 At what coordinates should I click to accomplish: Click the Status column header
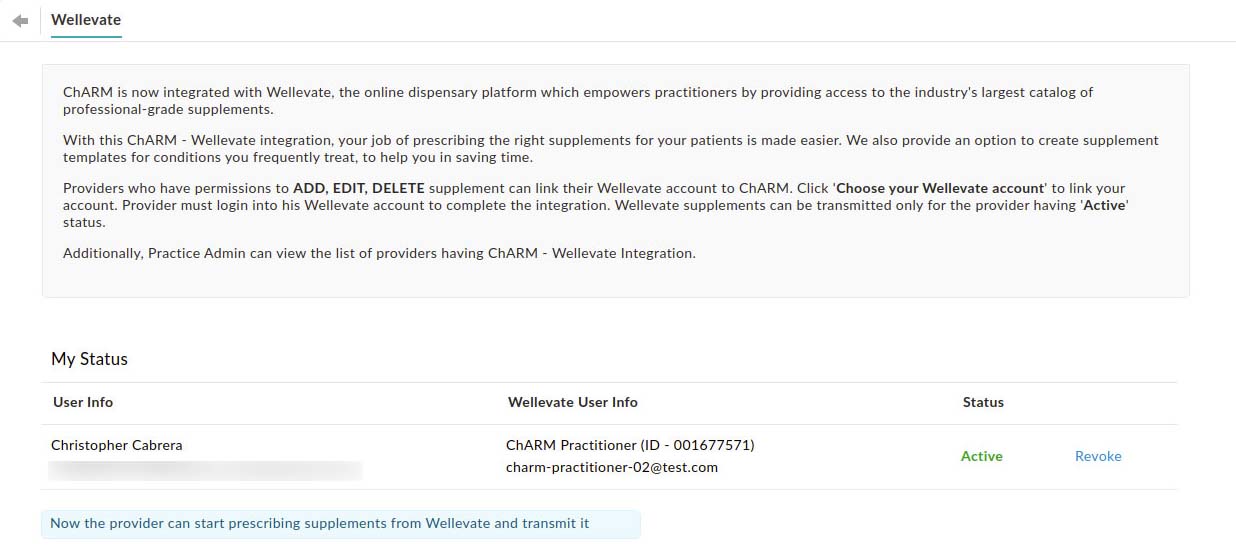click(983, 402)
